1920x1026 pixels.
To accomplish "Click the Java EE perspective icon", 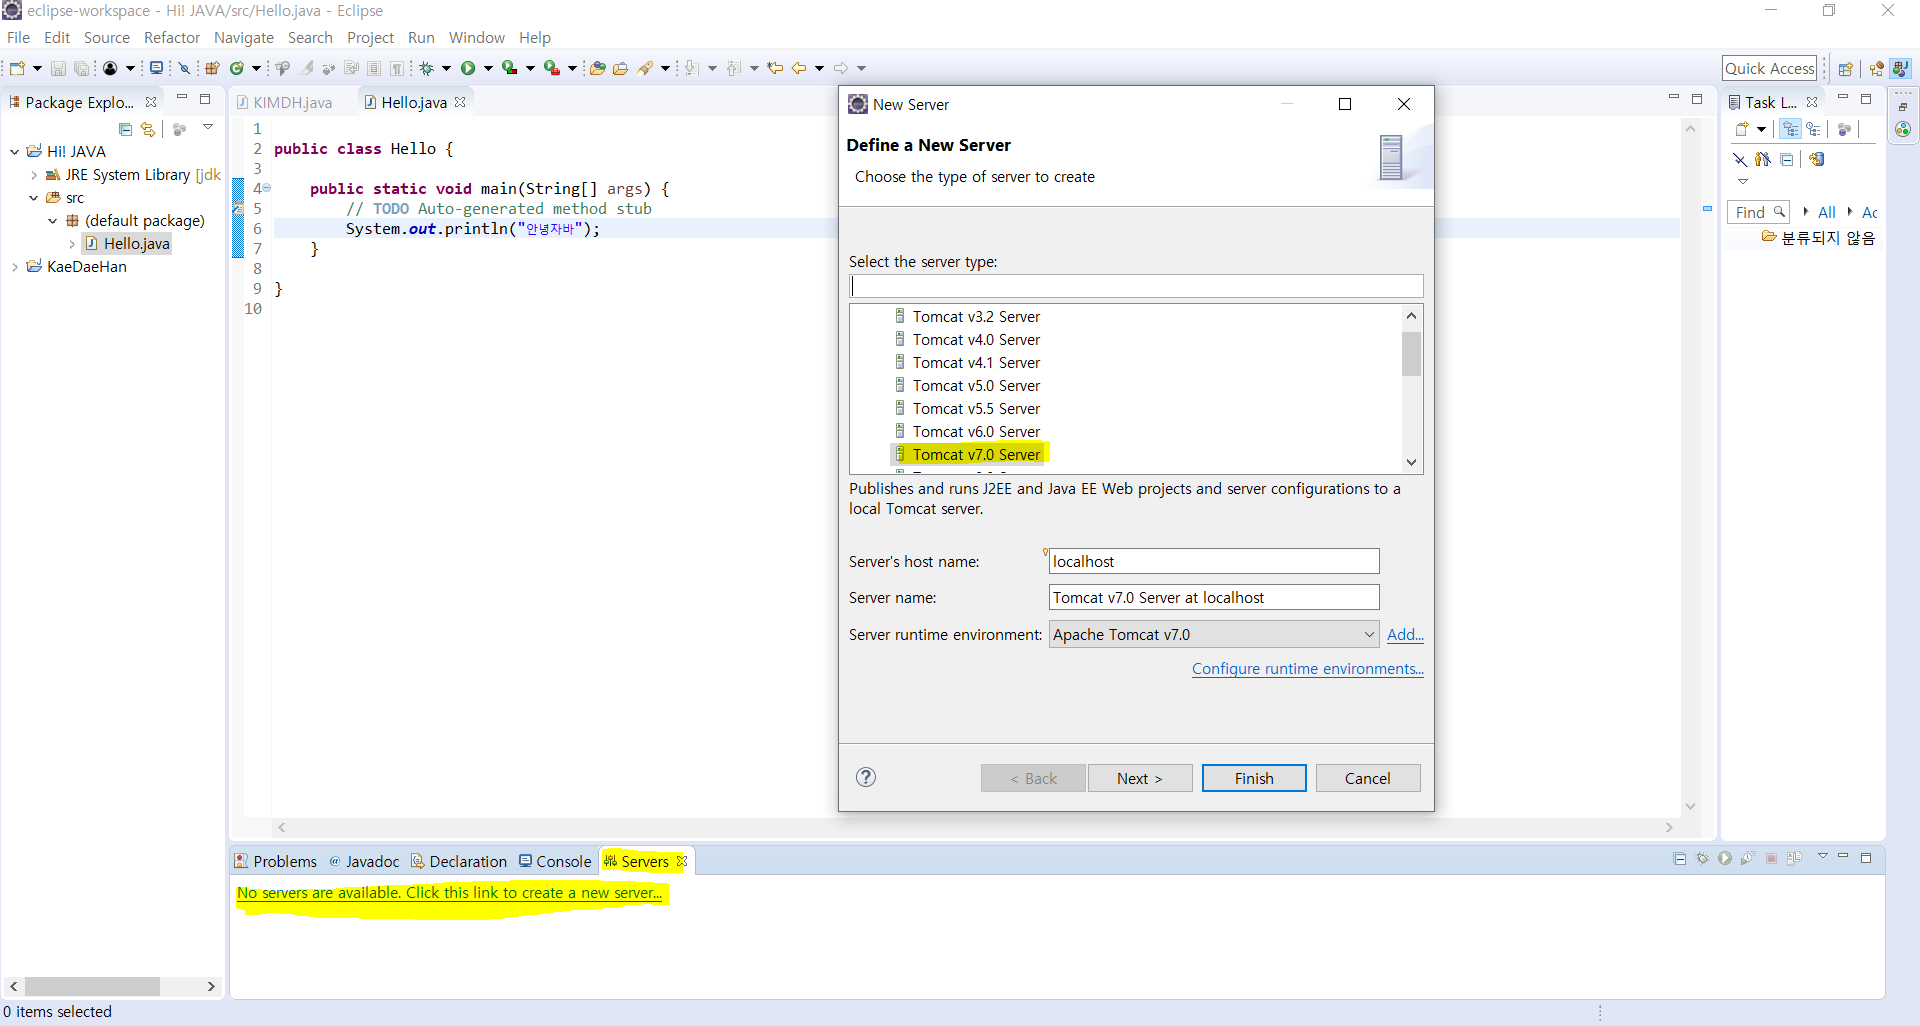I will pos(1877,68).
